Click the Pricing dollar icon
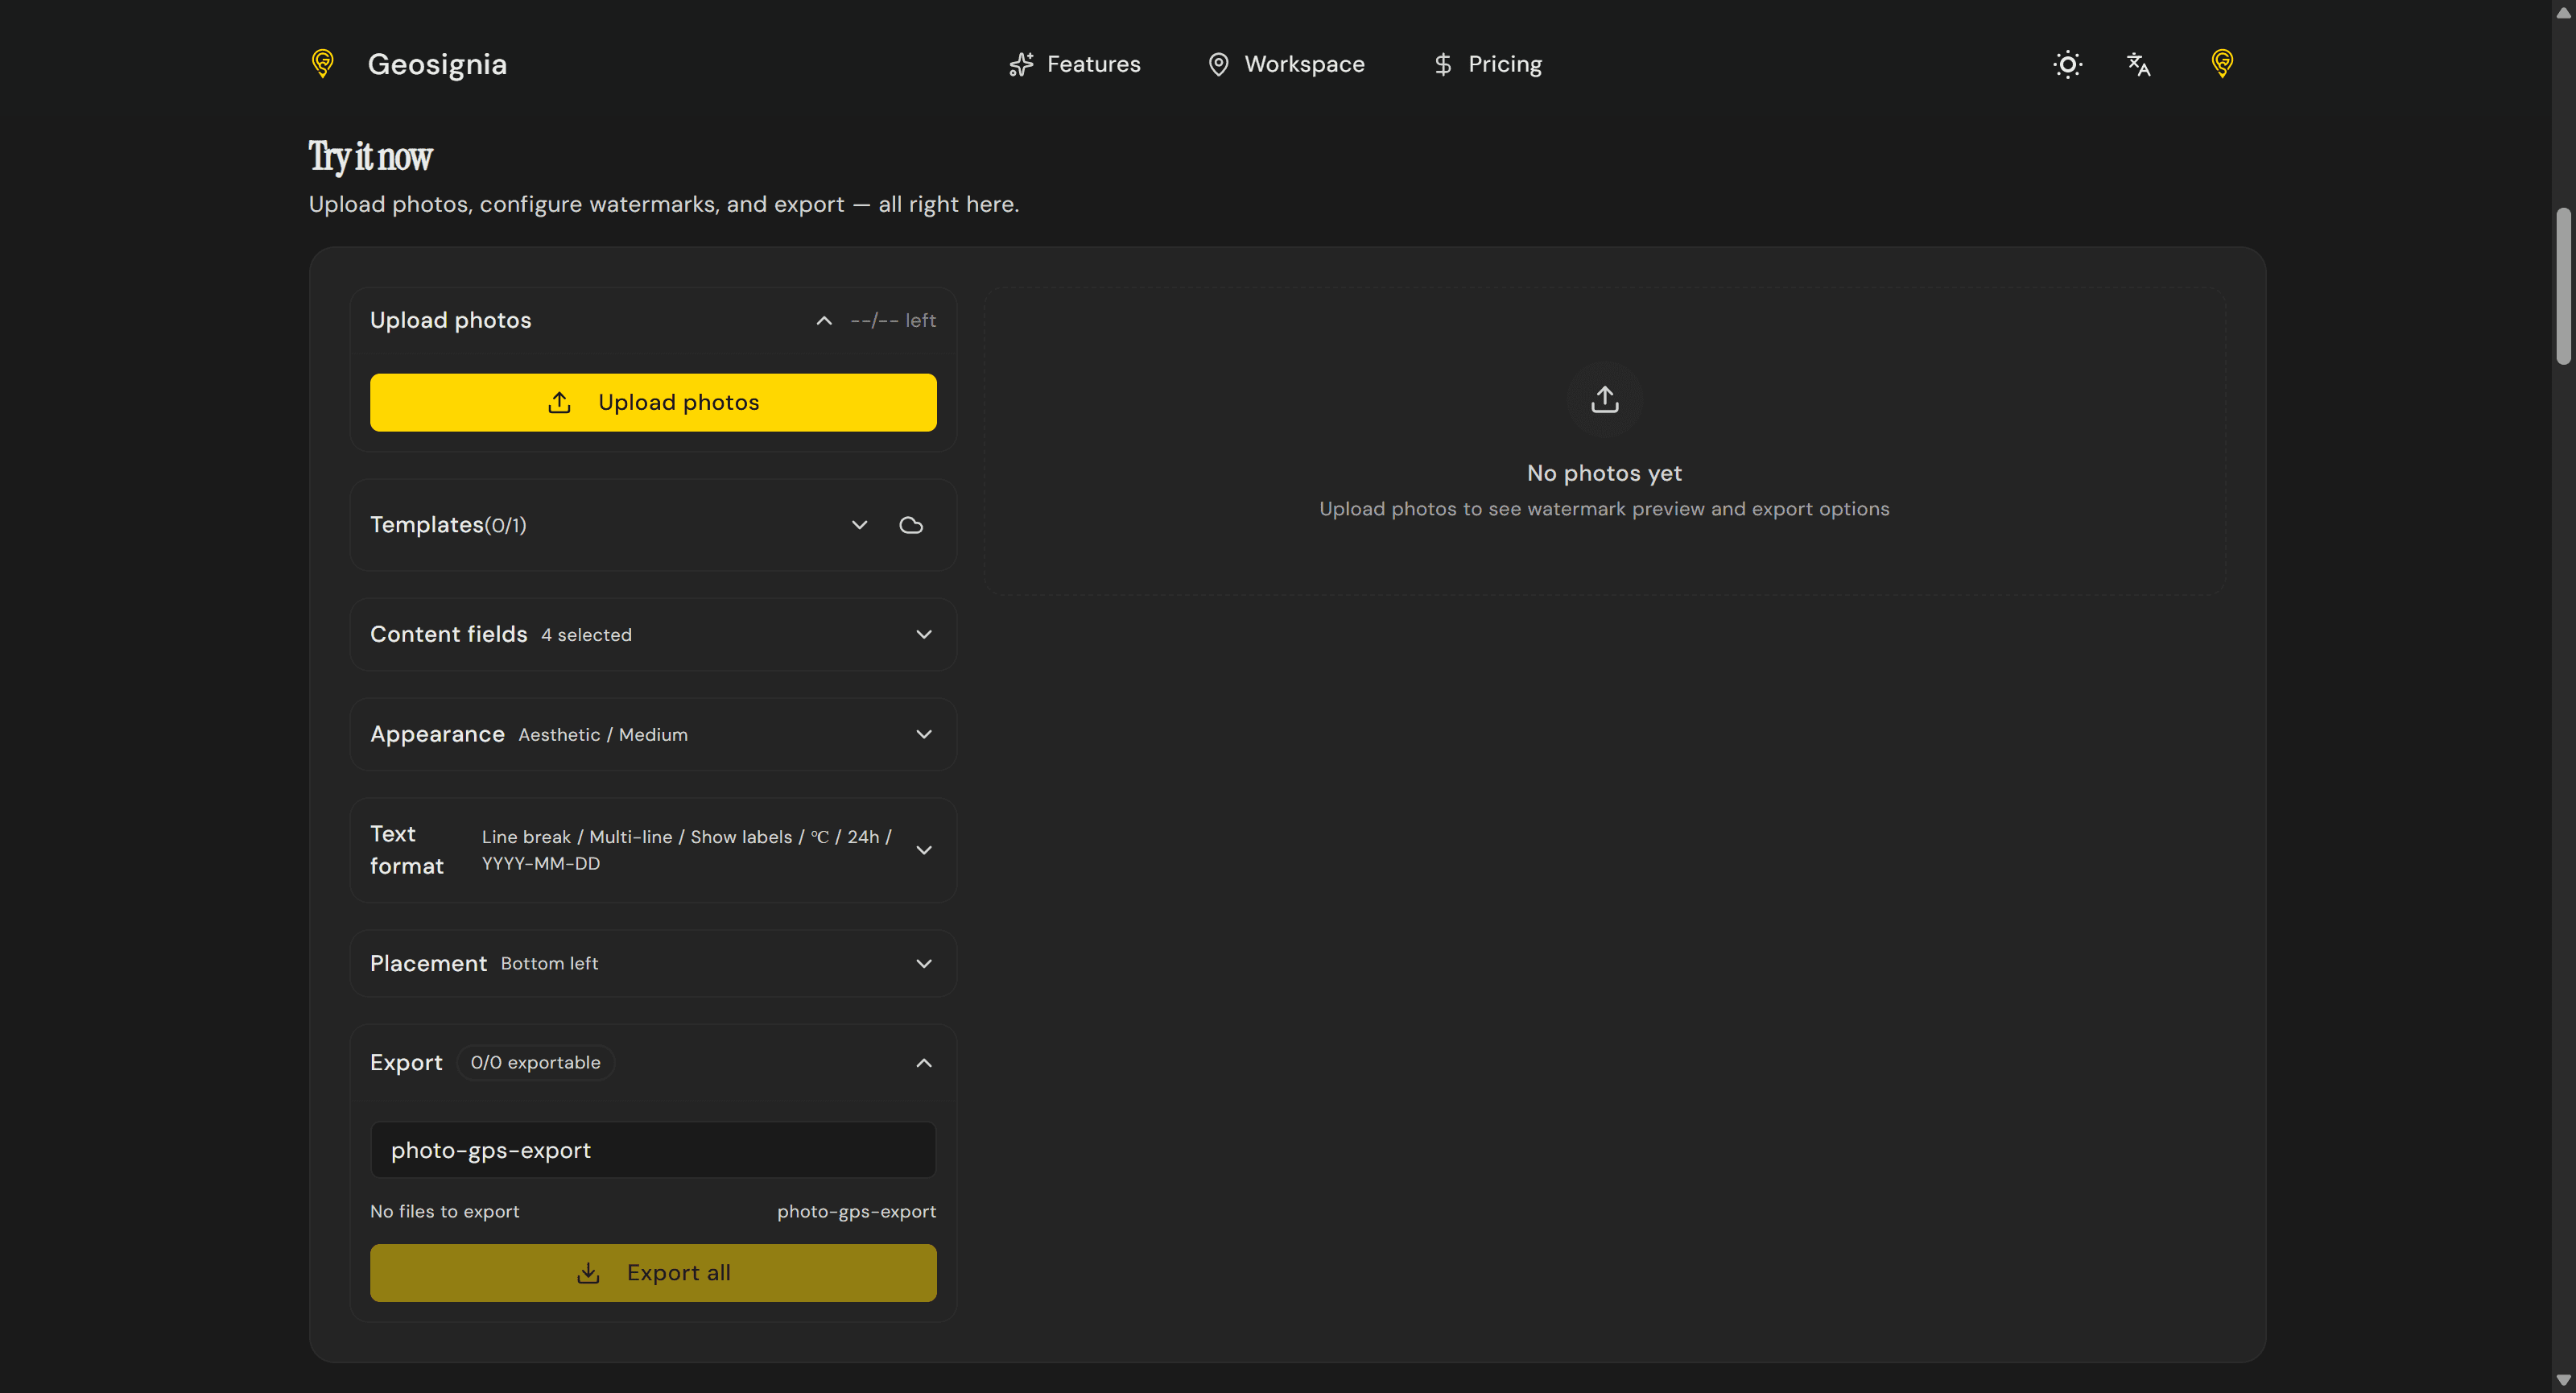This screenshot has height=1393, width=2576. pyautogui.click(x=1442, y=65)
